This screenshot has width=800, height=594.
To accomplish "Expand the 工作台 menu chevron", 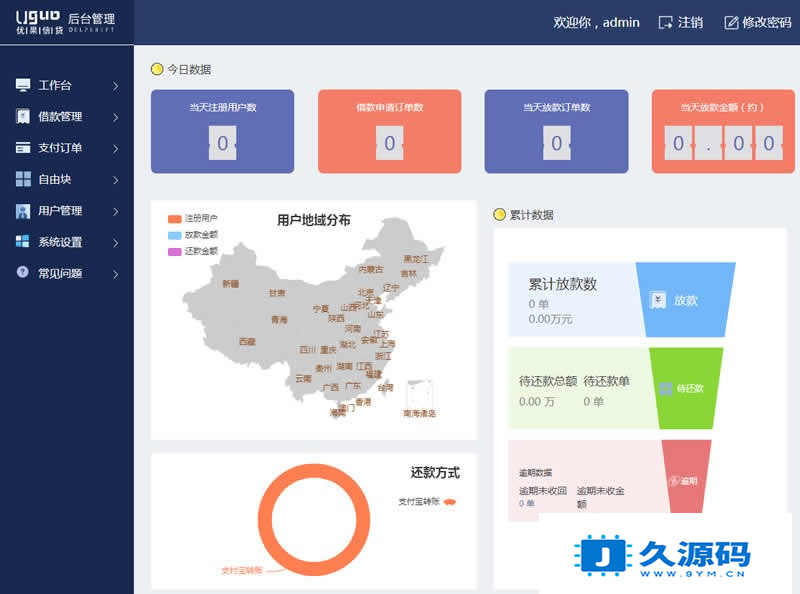I will [116, 86].
